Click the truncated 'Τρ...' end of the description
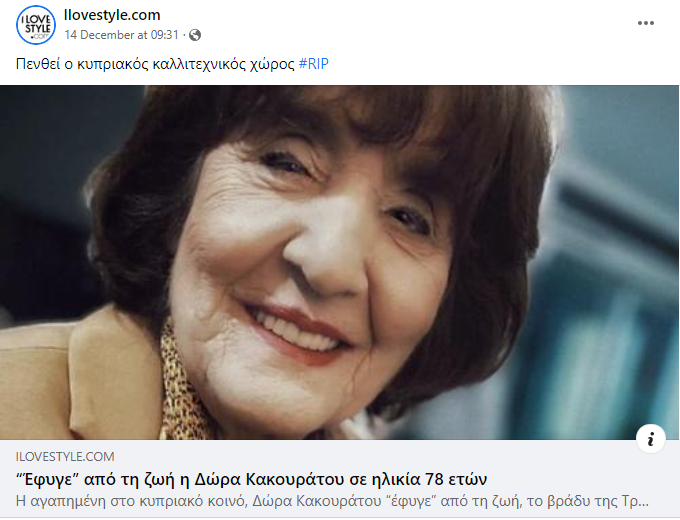 point(635,501)
